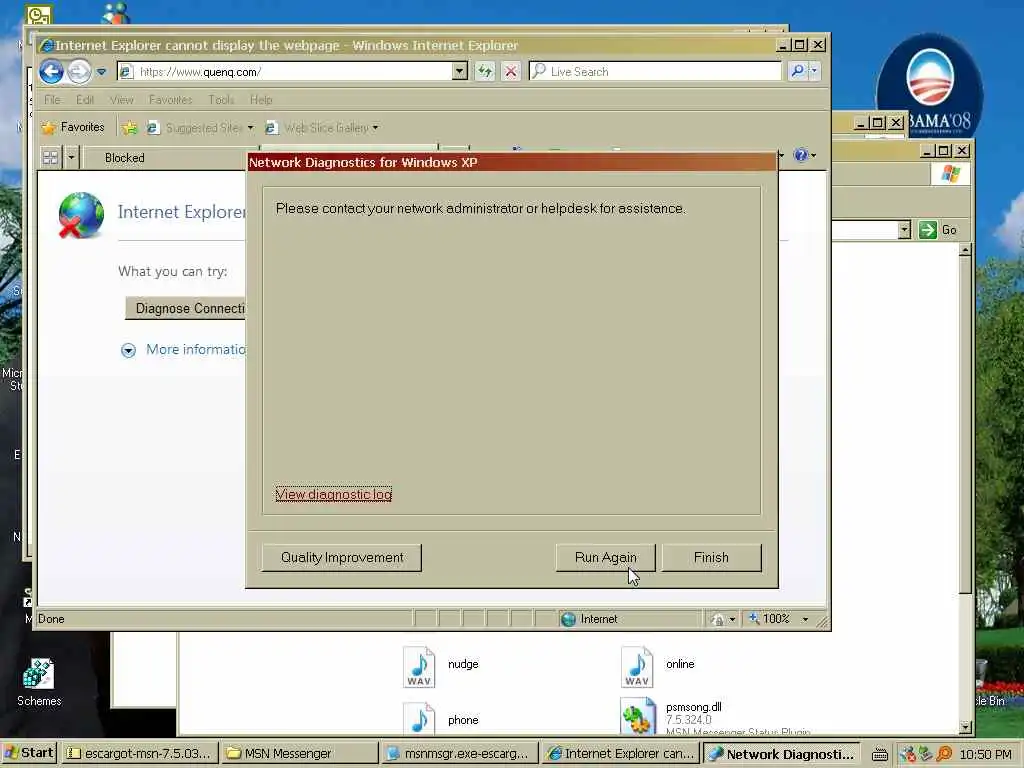Open the Help menu in Internet Explorer
The height and width of the screenshot is (768, 1024).
click(x=261, y=100)
